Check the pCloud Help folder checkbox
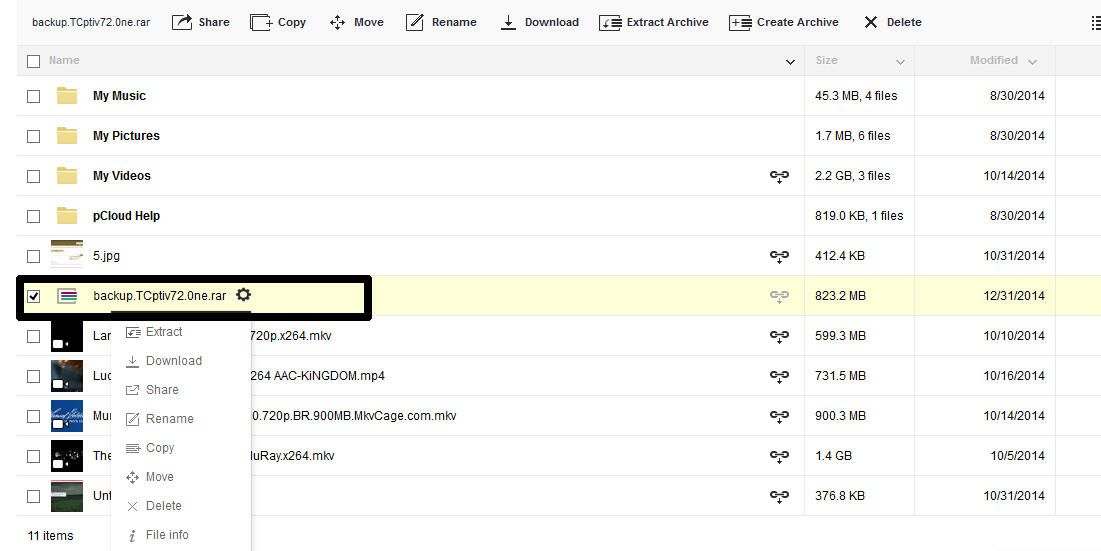 tap(34, 216)
